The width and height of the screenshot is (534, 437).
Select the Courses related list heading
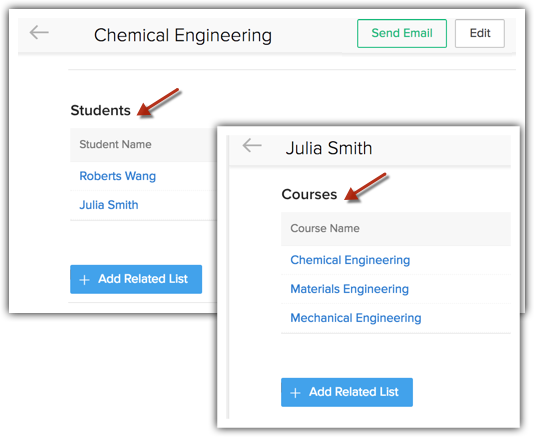coord(309,194)
